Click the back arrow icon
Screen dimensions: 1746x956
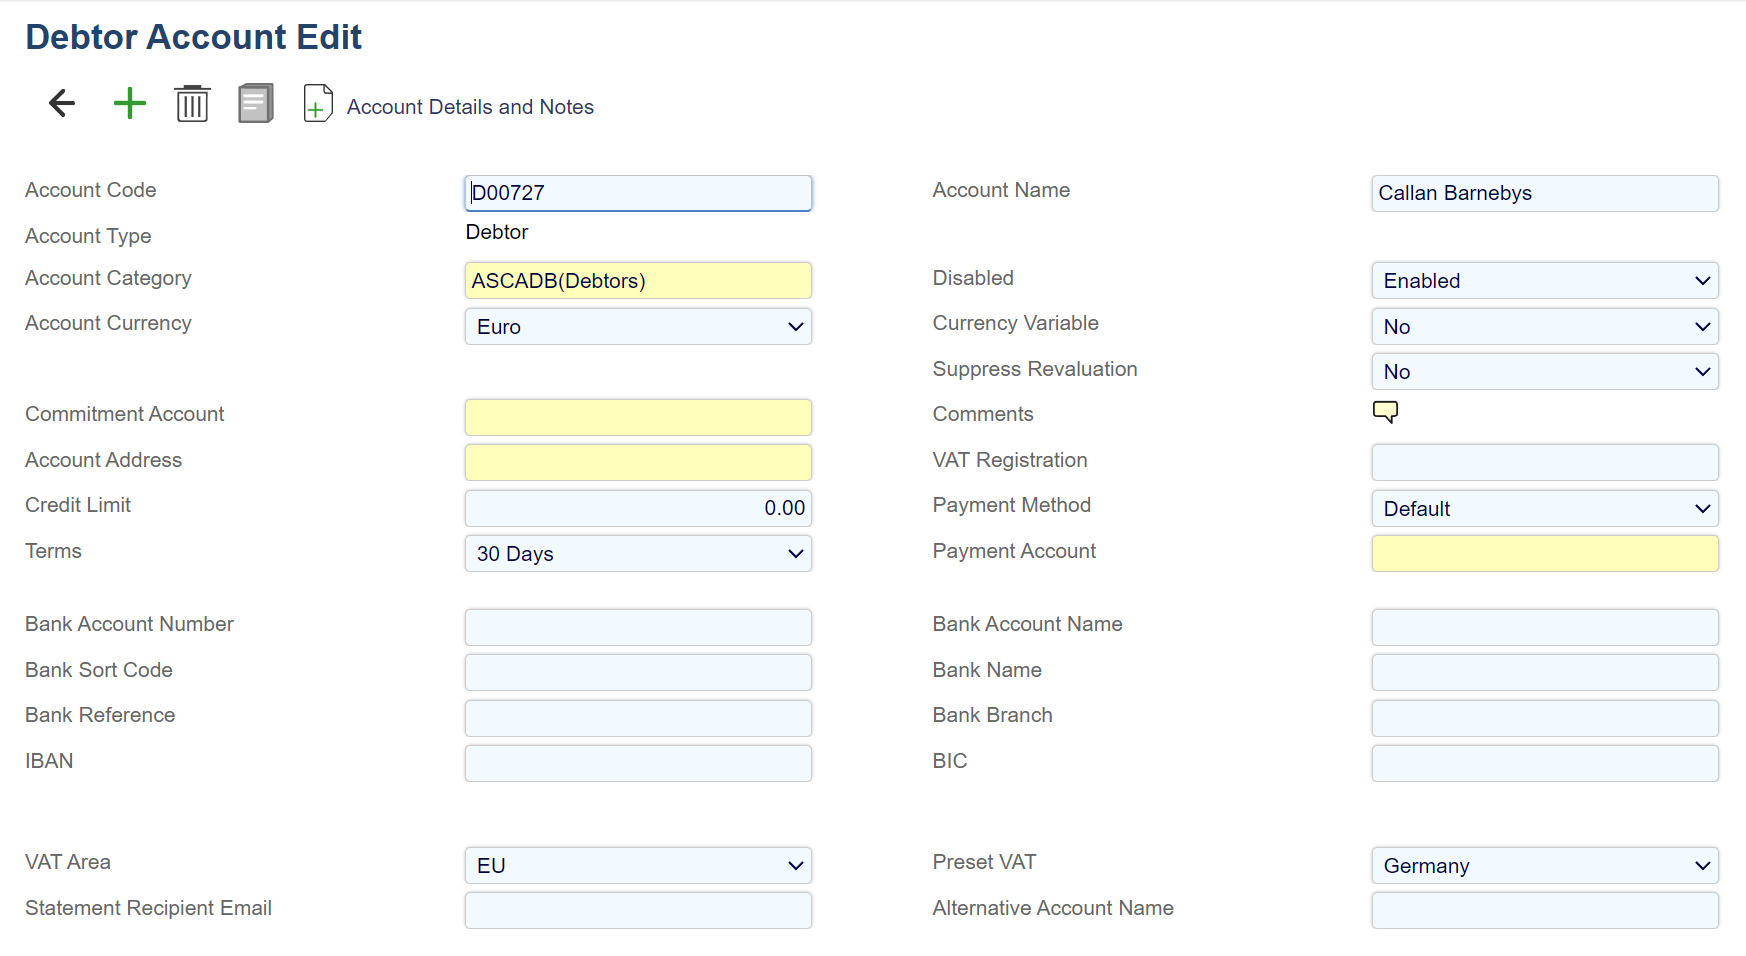pyautogui.click(x=62, y=103)
